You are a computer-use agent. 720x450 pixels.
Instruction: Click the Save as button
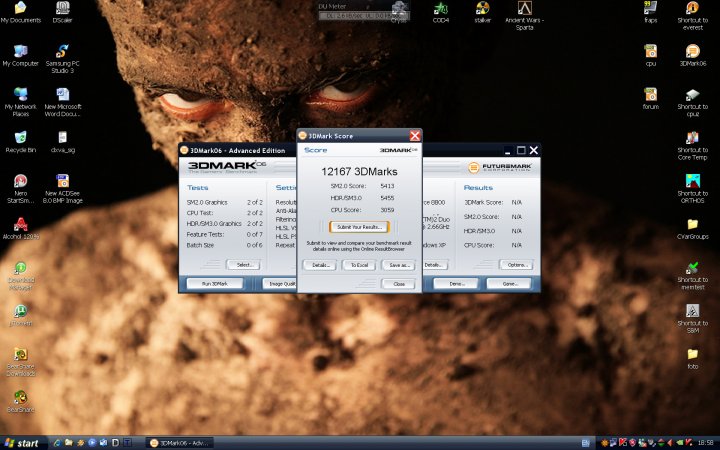[x=399, y=265]
